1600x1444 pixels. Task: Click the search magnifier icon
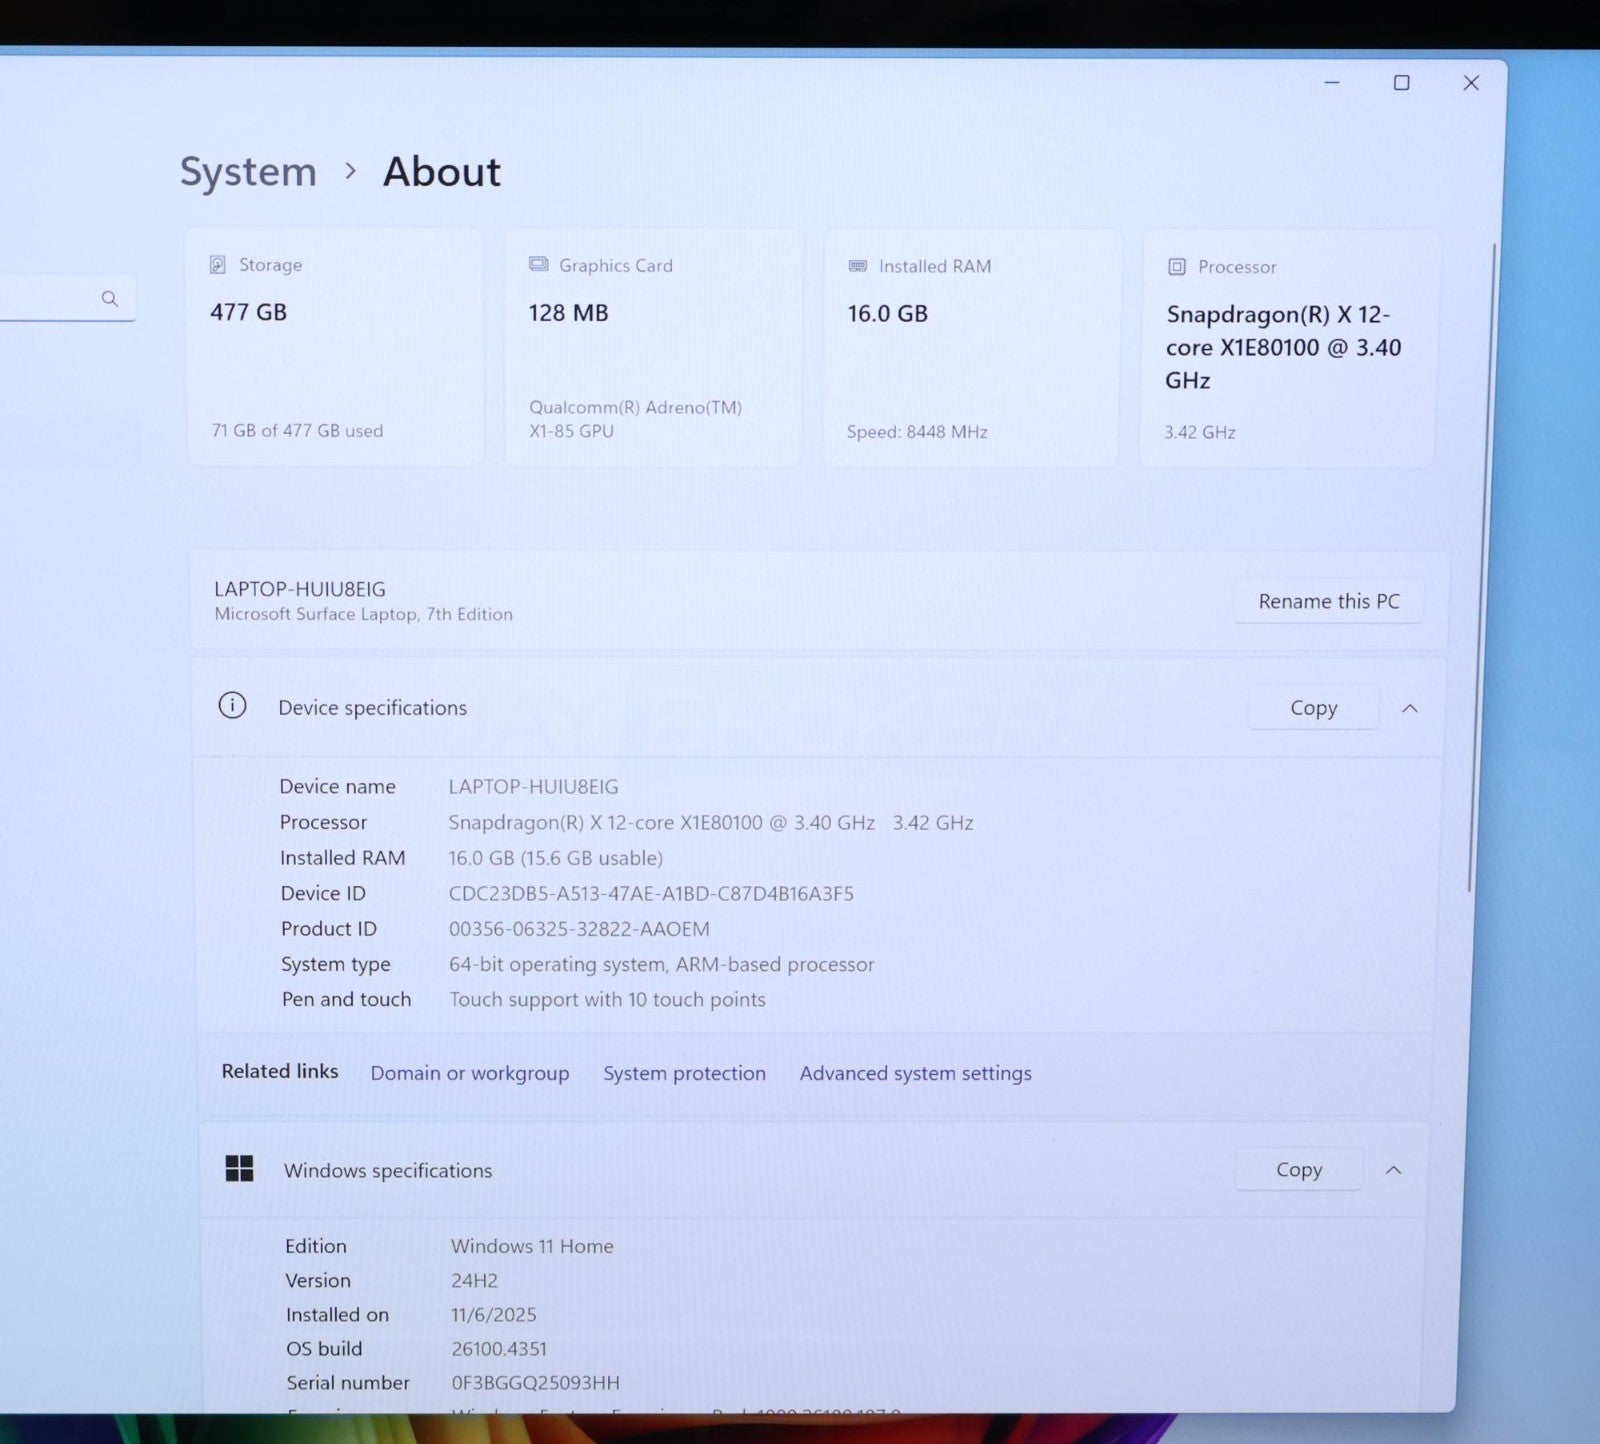pos(110,299)
